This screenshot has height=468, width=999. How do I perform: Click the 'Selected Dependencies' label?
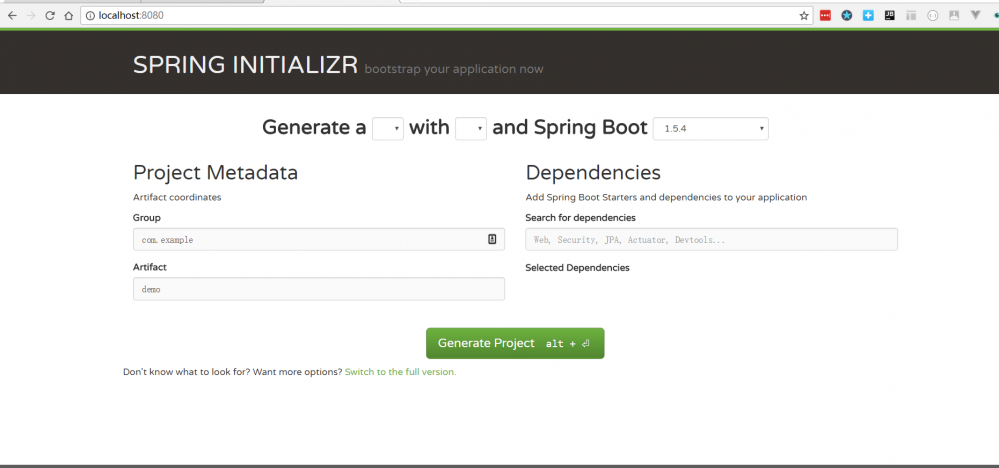[577, 267]
